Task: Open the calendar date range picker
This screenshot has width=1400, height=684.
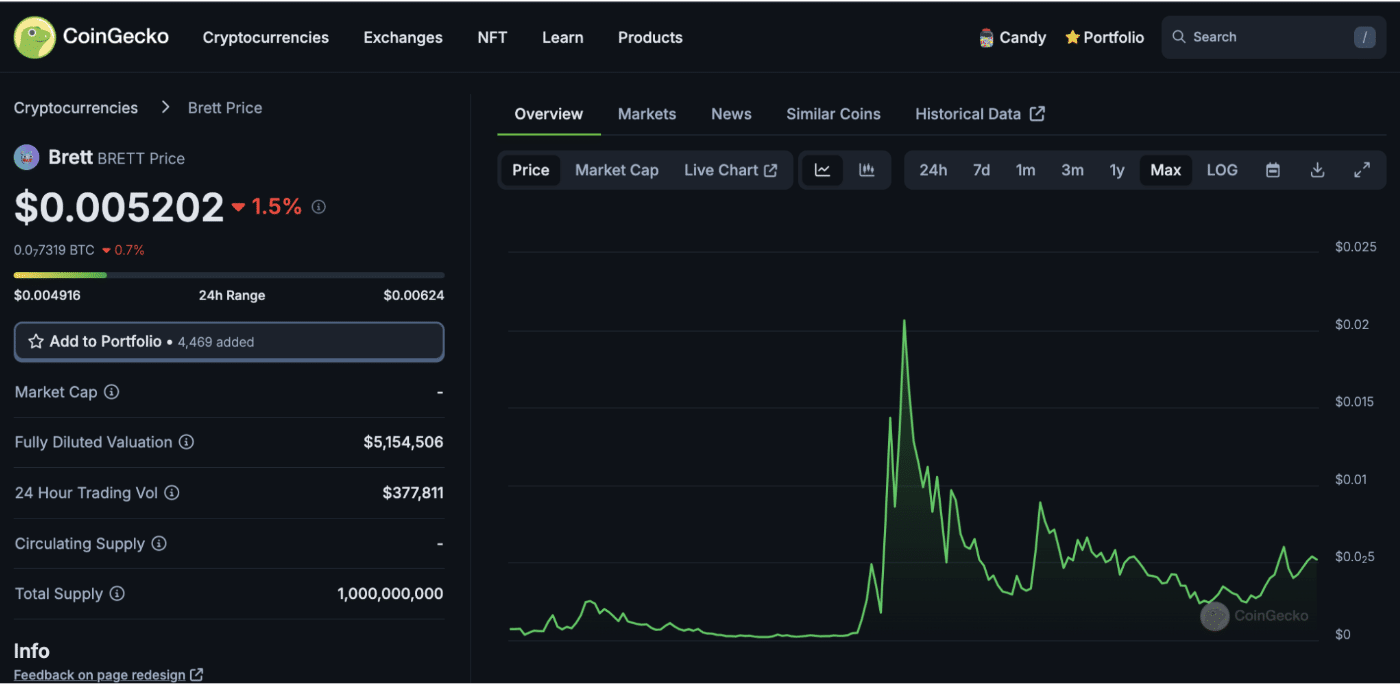Action: 1273,170
